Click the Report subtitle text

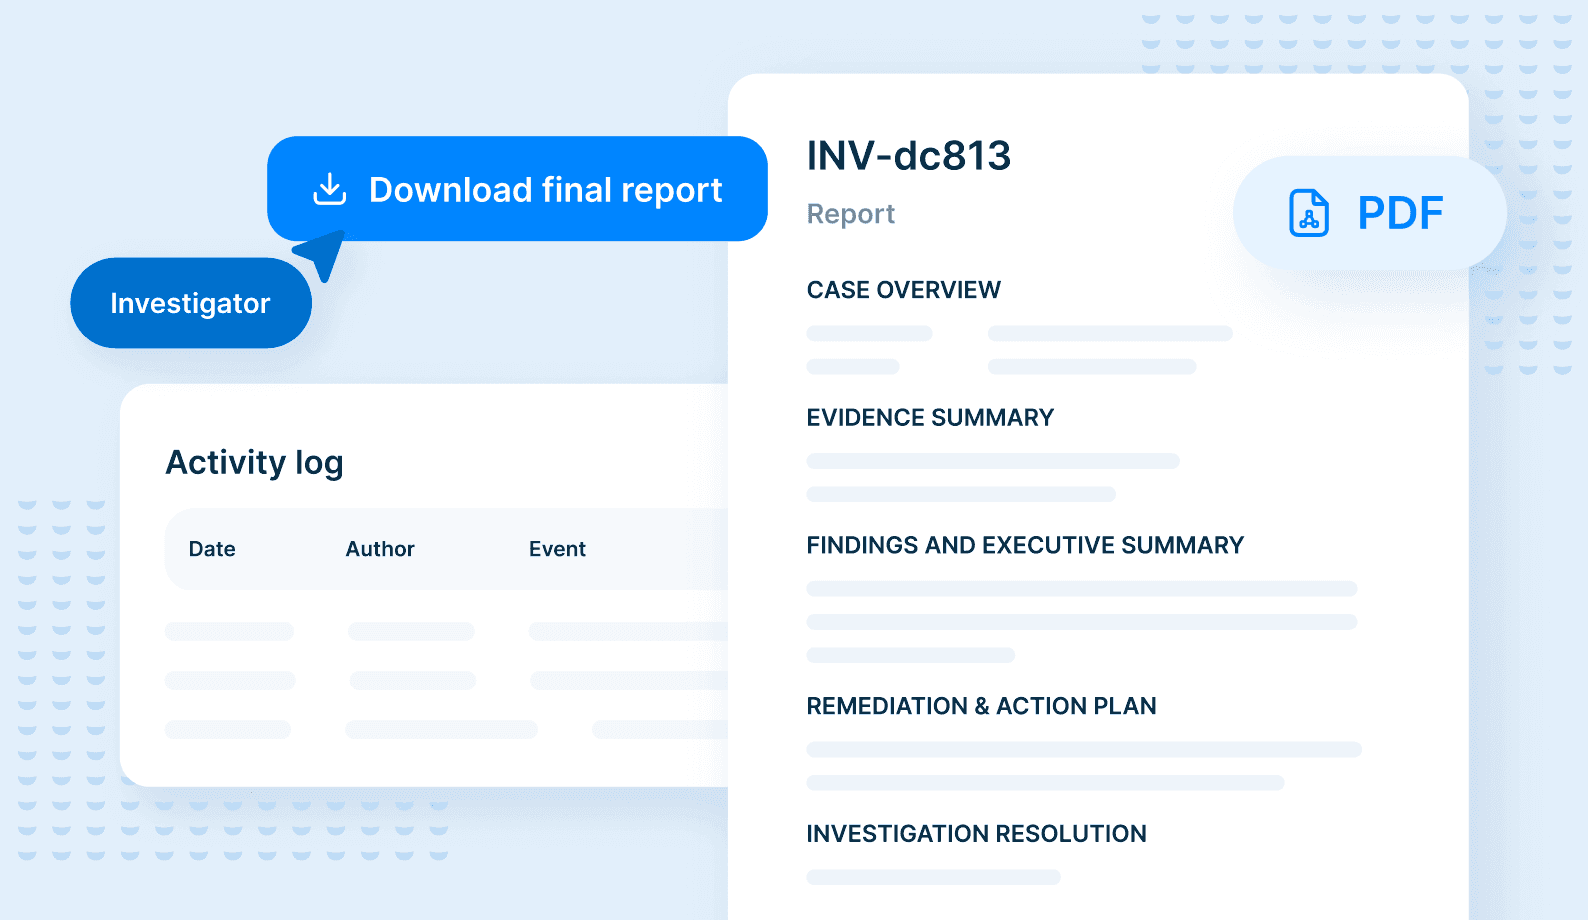pos(851,214)
